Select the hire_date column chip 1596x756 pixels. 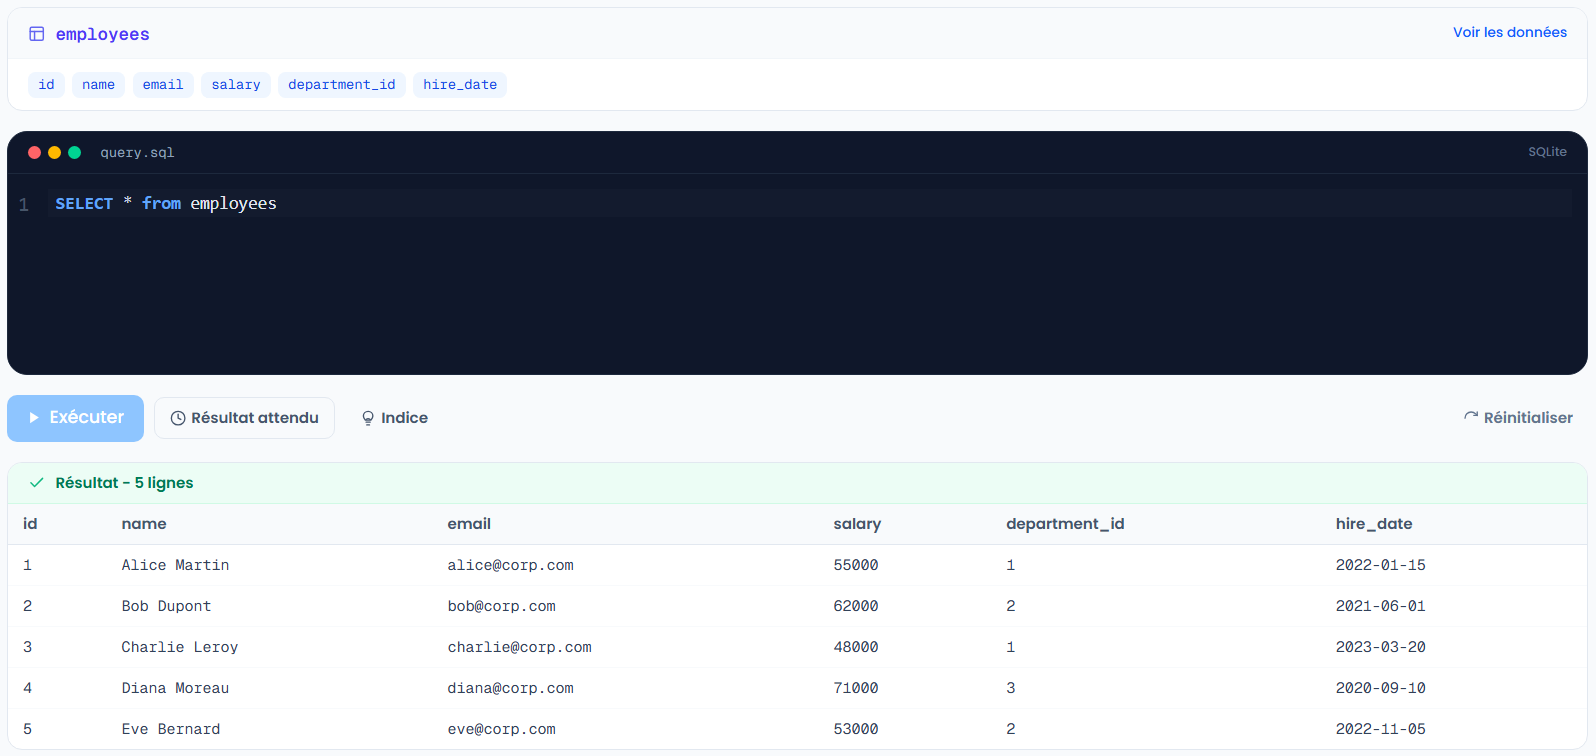(460, 85)
